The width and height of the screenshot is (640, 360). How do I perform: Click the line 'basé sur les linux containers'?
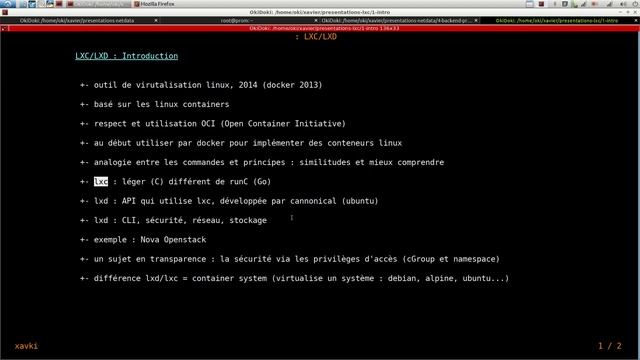pyautogui.click(x=161, y=104)
